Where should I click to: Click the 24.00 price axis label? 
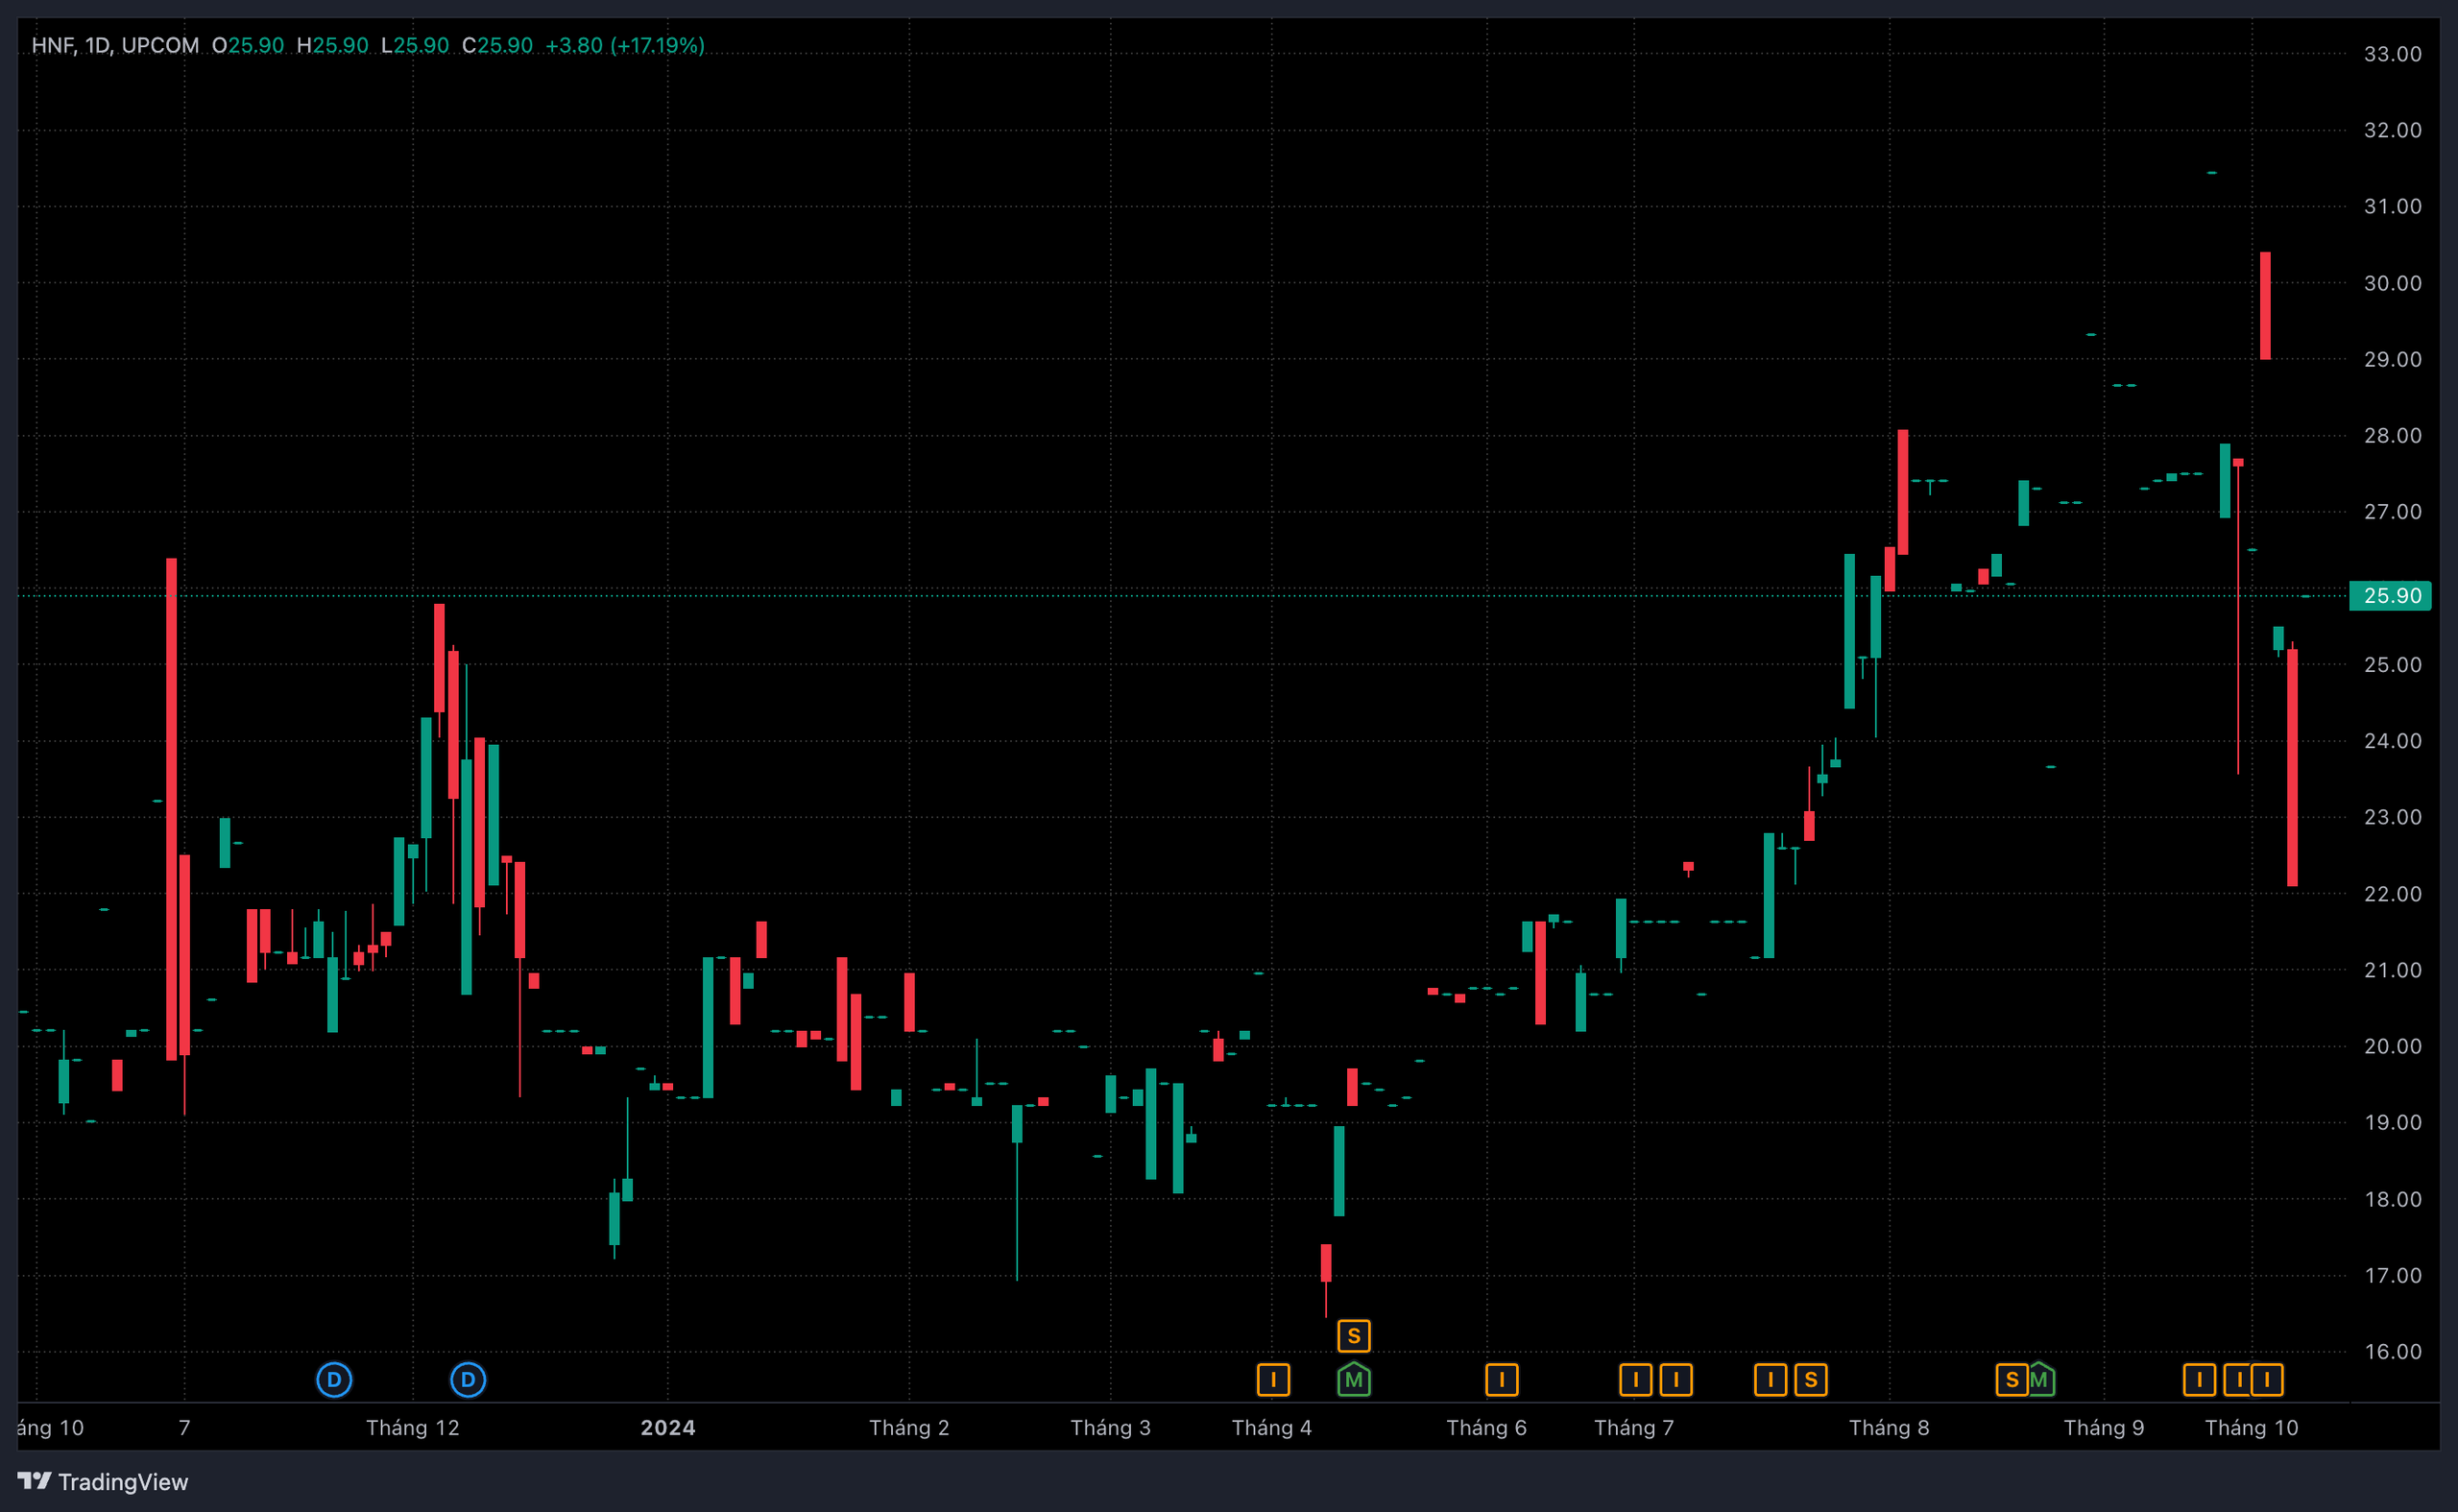pos(2393,741)
